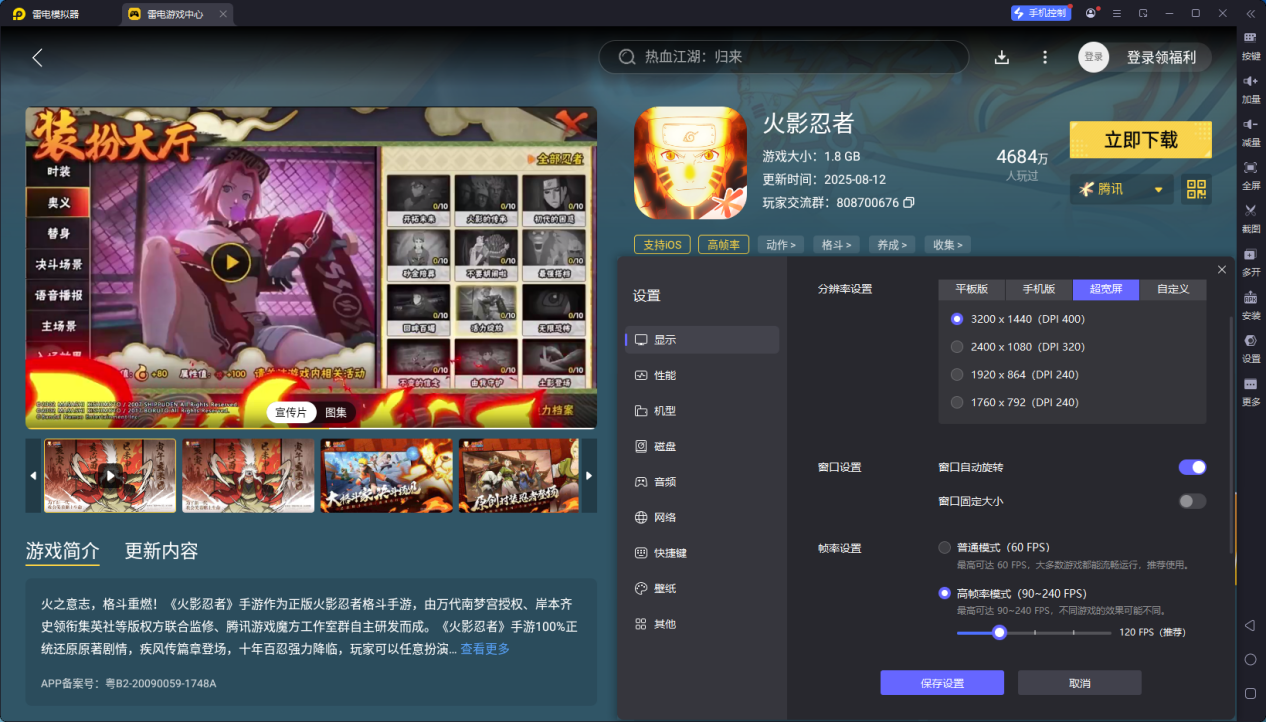The height and width of the screenshot is (722, 1266).
Task: Open the 音频 settings section
Action: click(x=702, y=482)
